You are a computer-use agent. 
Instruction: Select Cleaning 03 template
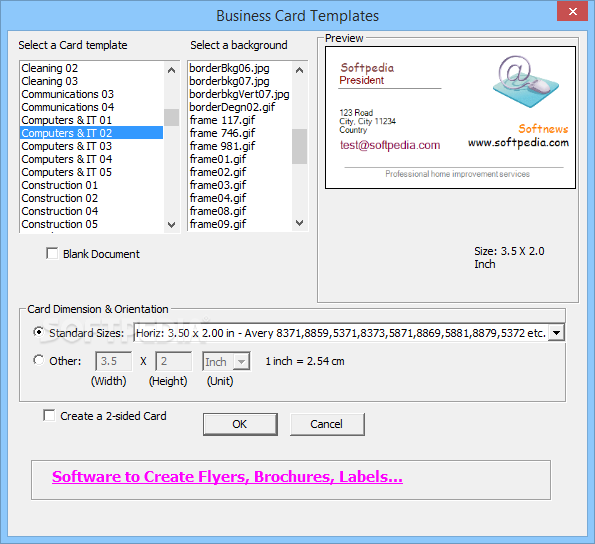pyautogui.click(x=91, y=81)
